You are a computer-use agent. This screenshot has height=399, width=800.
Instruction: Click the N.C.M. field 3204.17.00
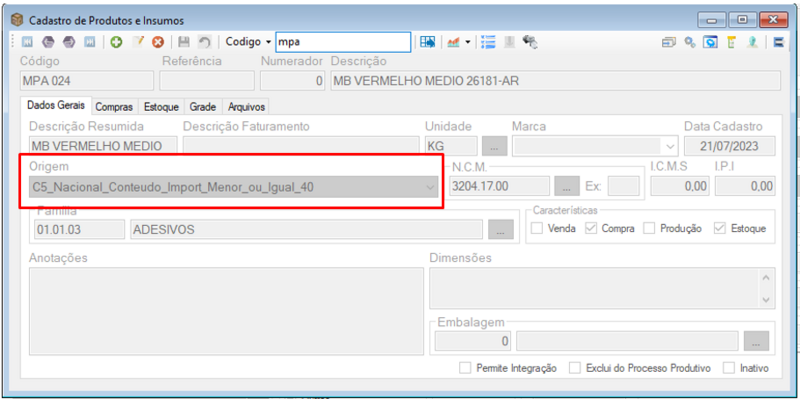pyautogui.click(x=499, y=186)
